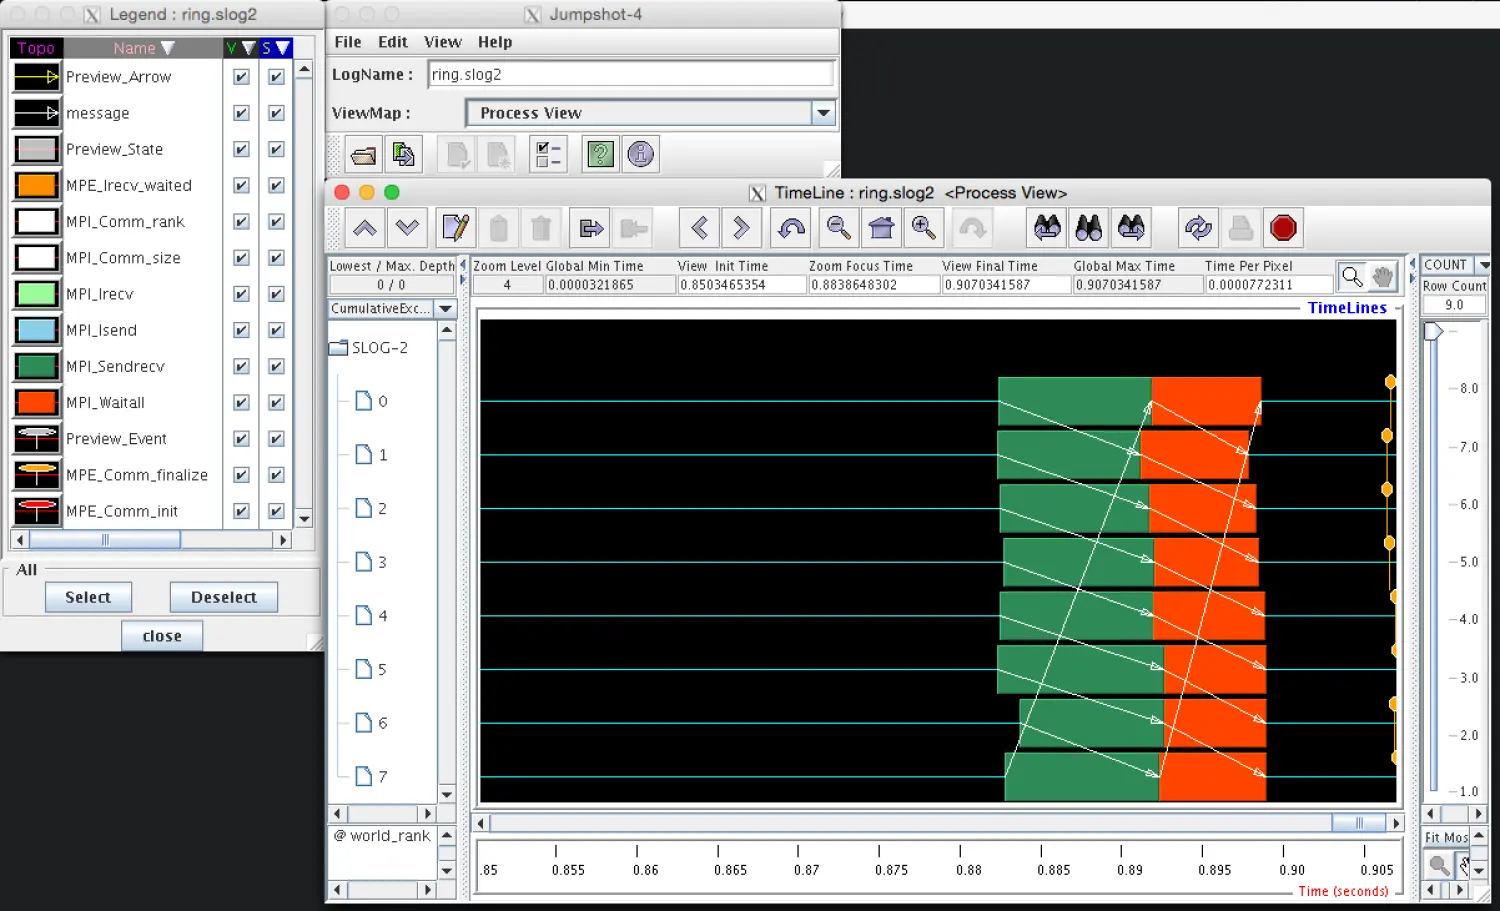
Task: Select the magnifier zoom-mode tool
Action: 1352,276
